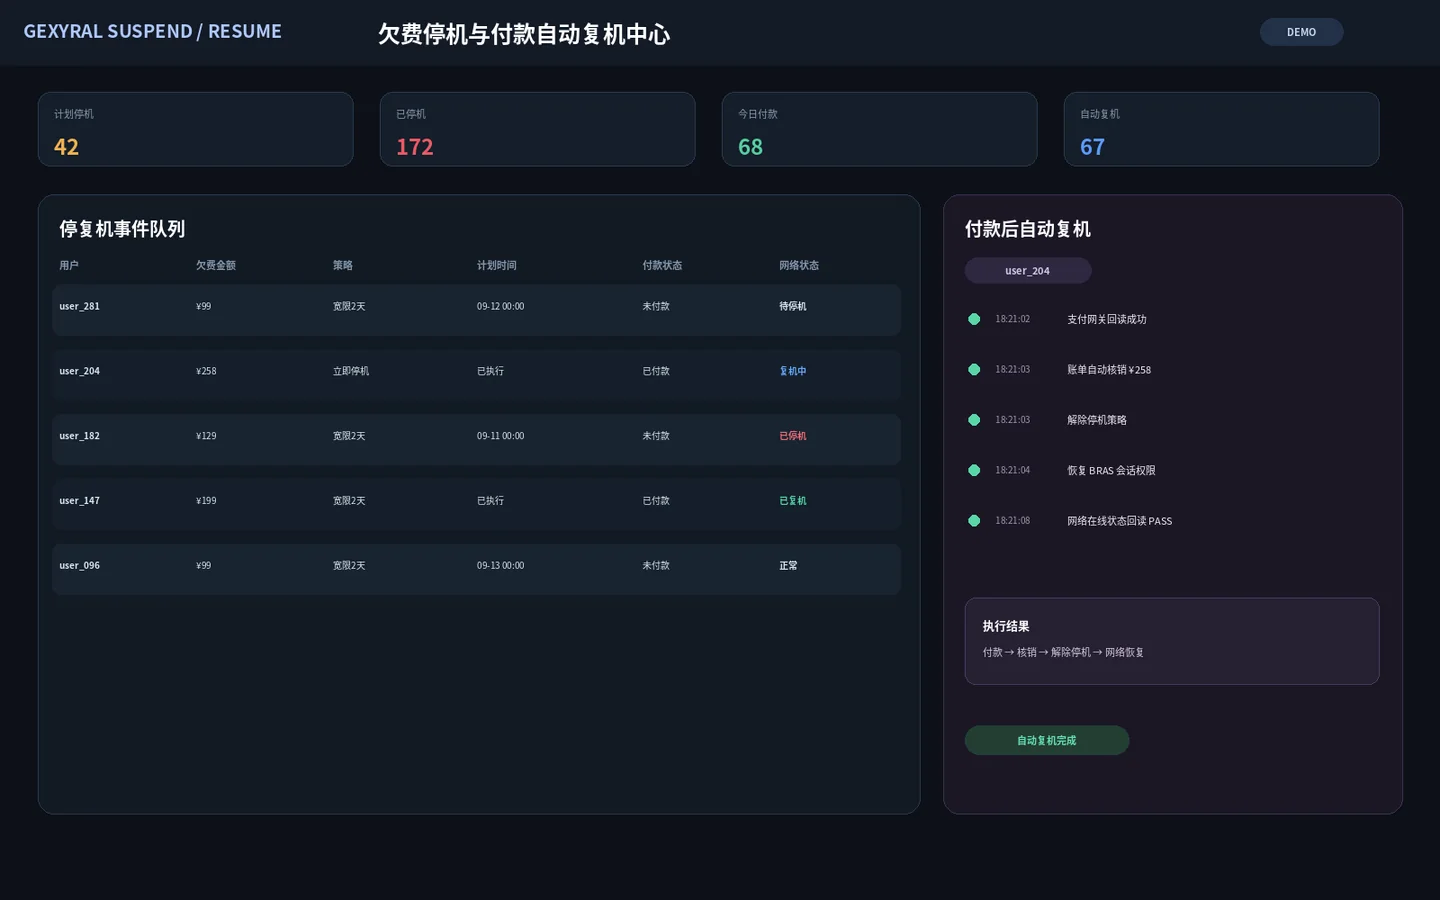Open the 自动复机 stat card

pyautogui.click(x=1222, y=129)
